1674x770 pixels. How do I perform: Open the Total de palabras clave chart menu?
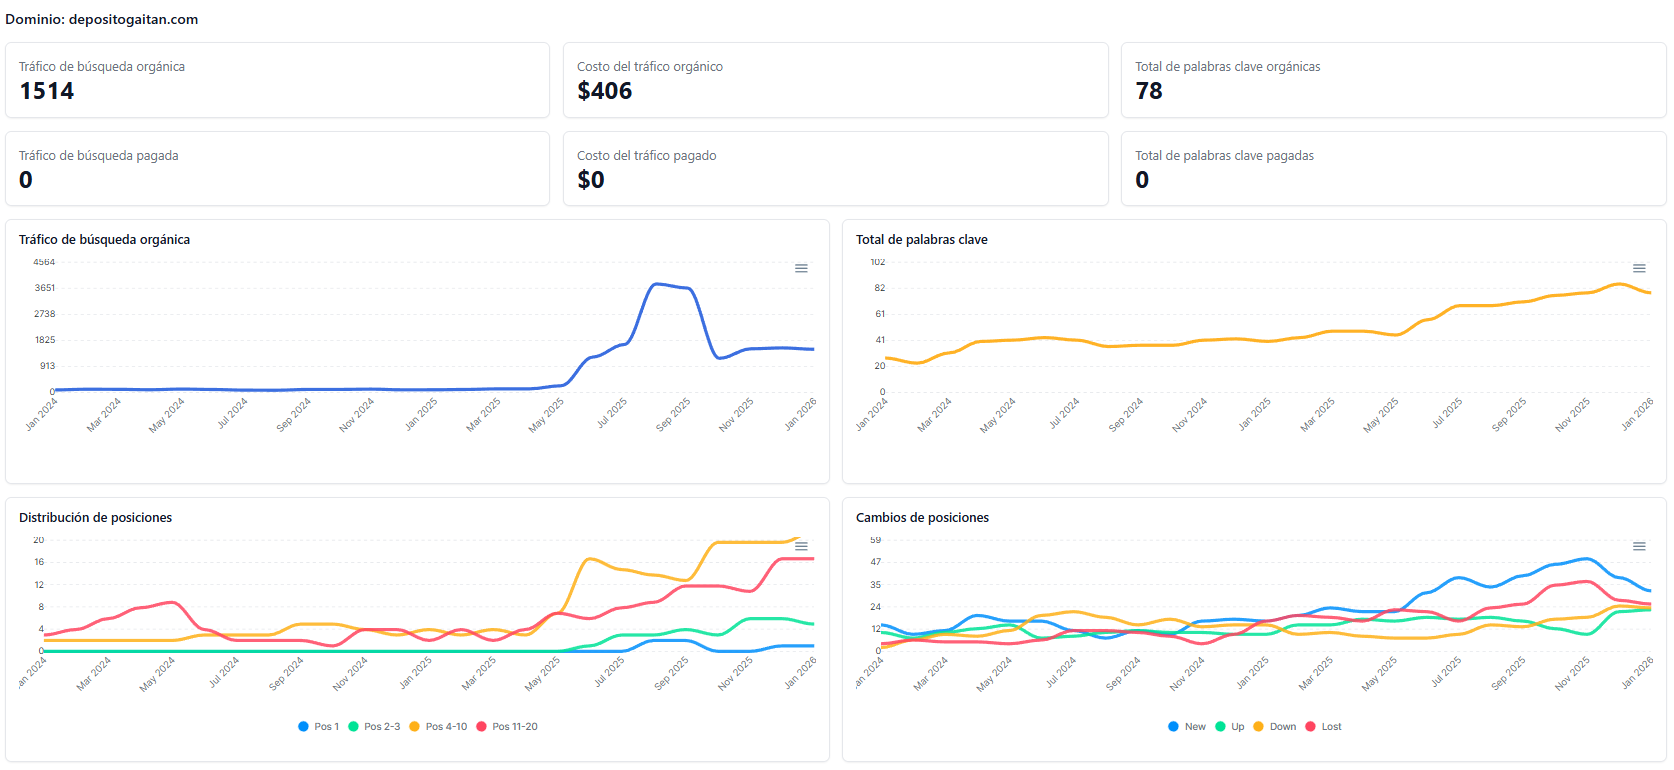tap(1639, 268)
